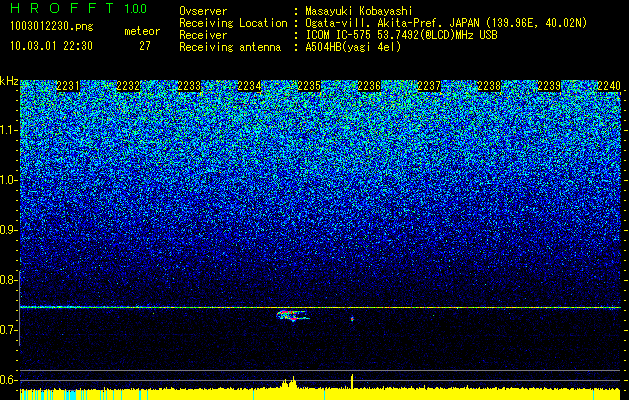Click the 2237 time marker

coord(429,86)
